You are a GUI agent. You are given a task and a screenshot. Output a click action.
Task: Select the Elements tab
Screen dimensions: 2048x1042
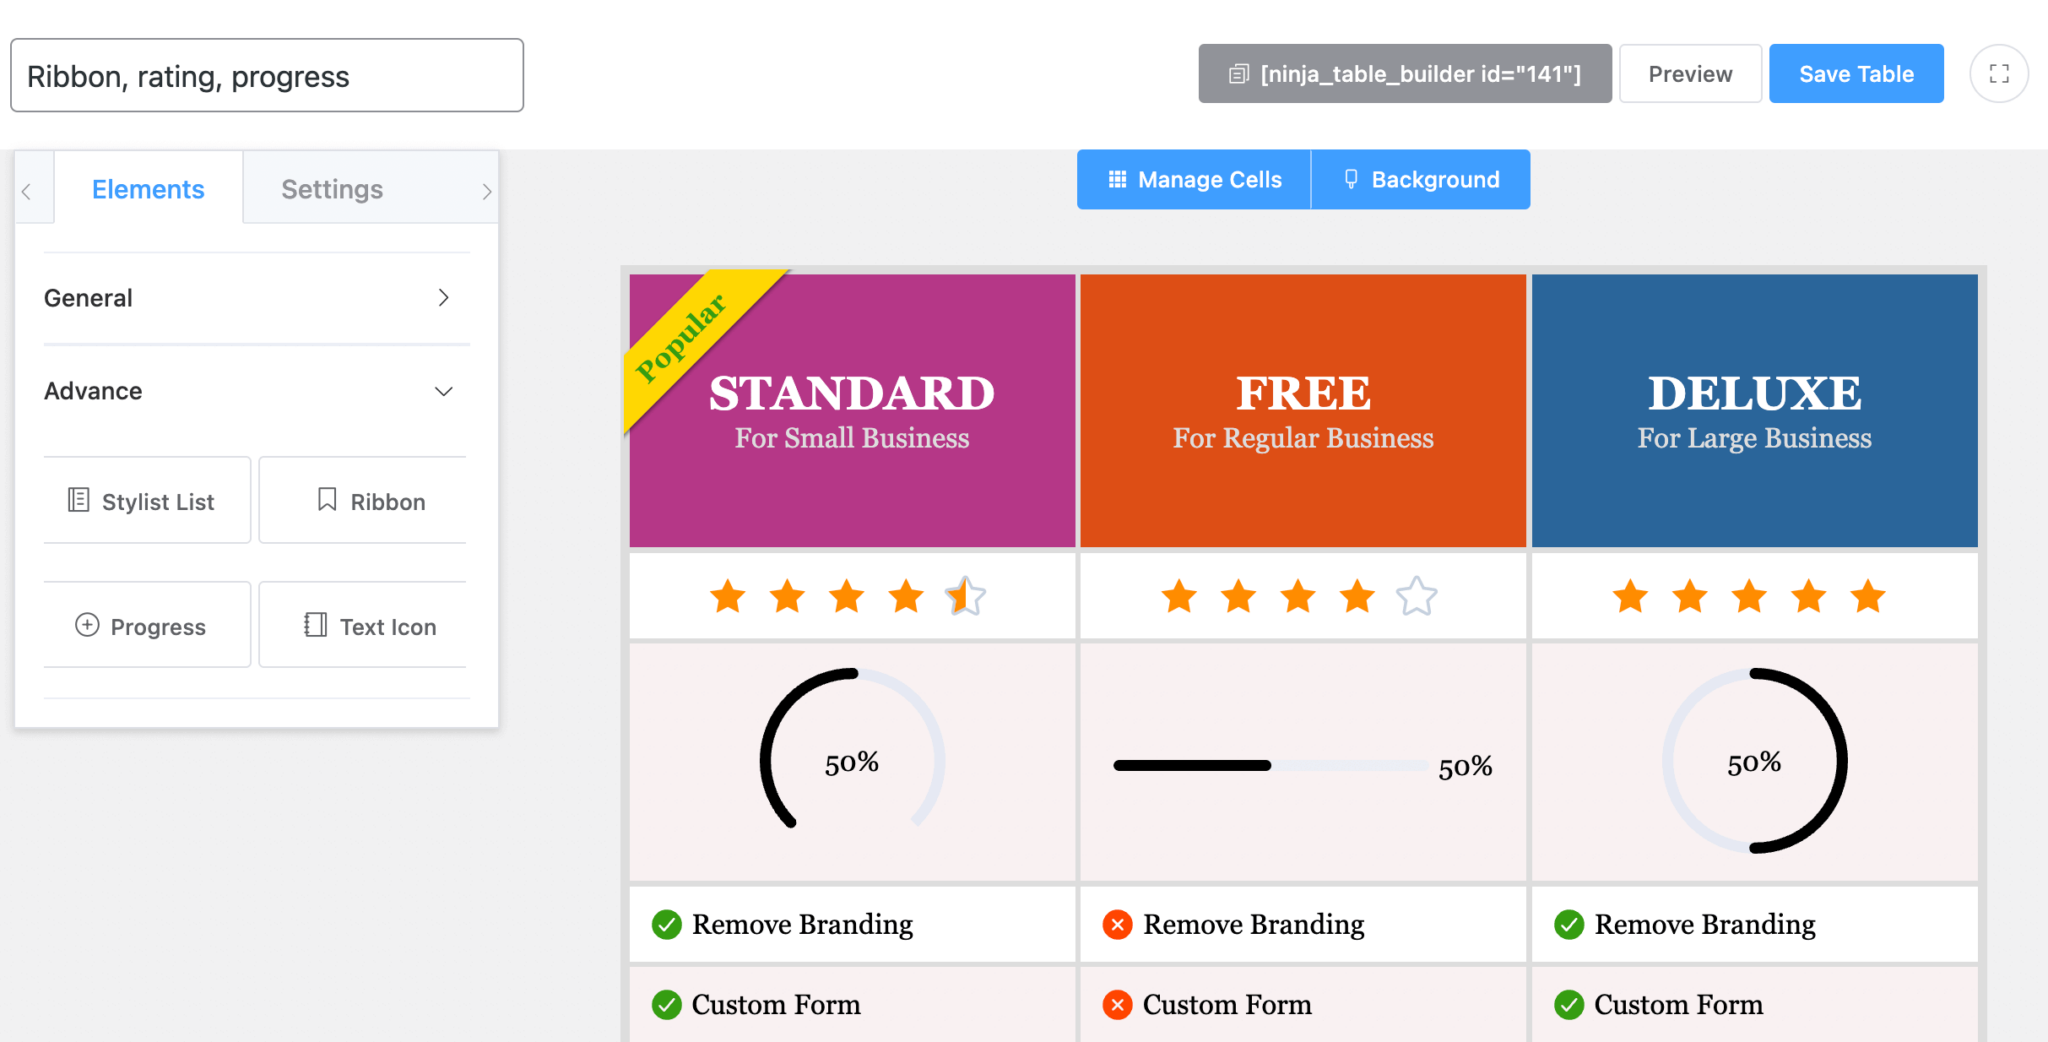point(148,189)
